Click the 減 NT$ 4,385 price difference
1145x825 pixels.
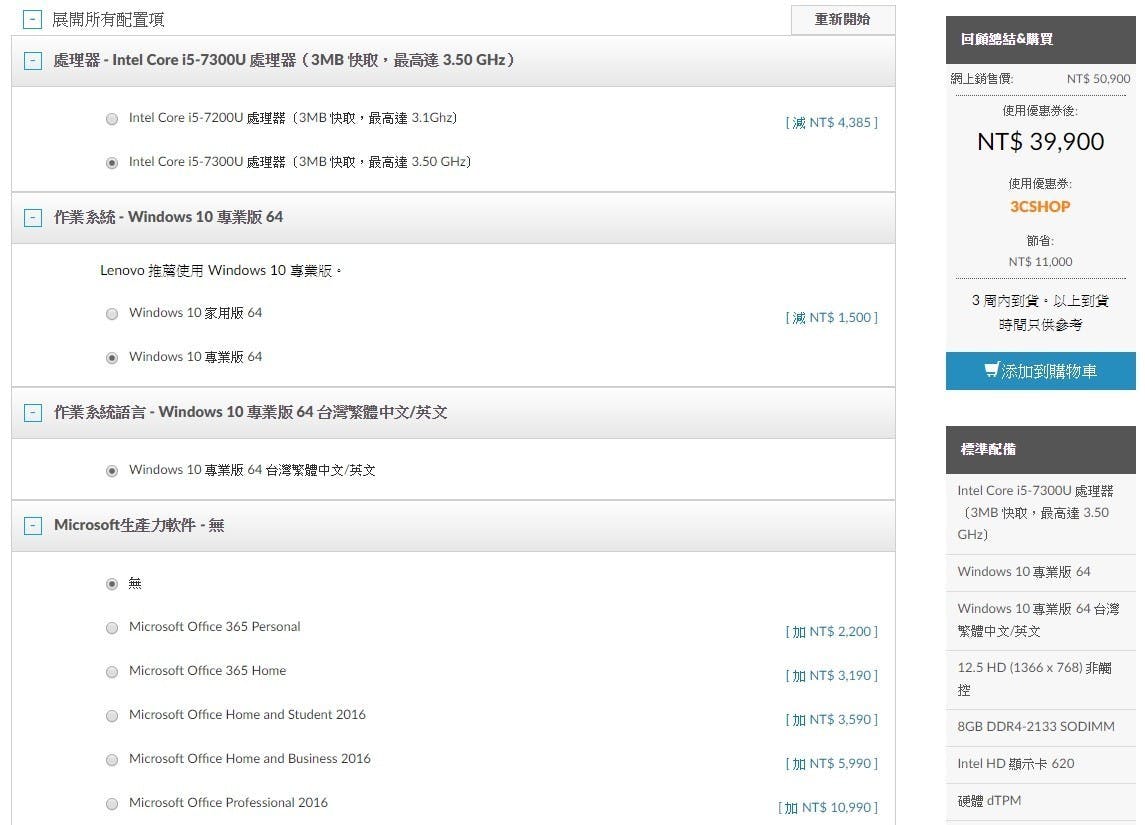[x=832, y=123]
